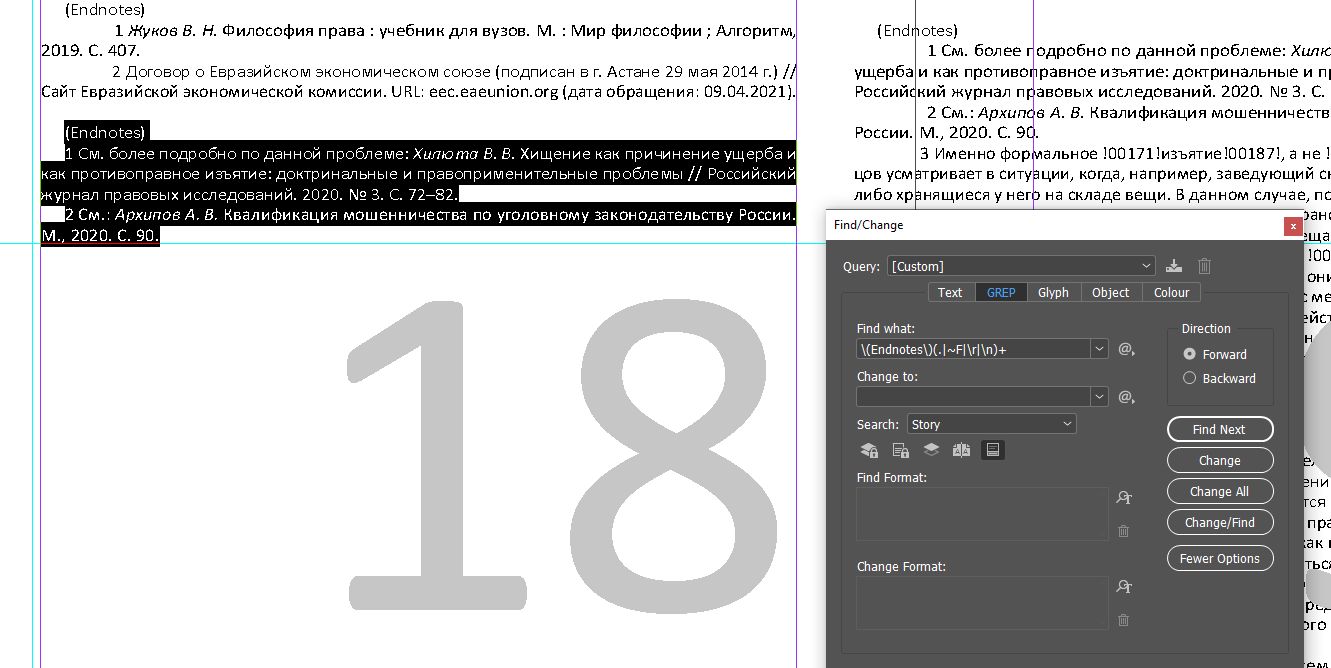Viewport: 1331px width, 668px height.
Task: Toggle Include Locked Stories search option
Action: (x=900, y=450)
